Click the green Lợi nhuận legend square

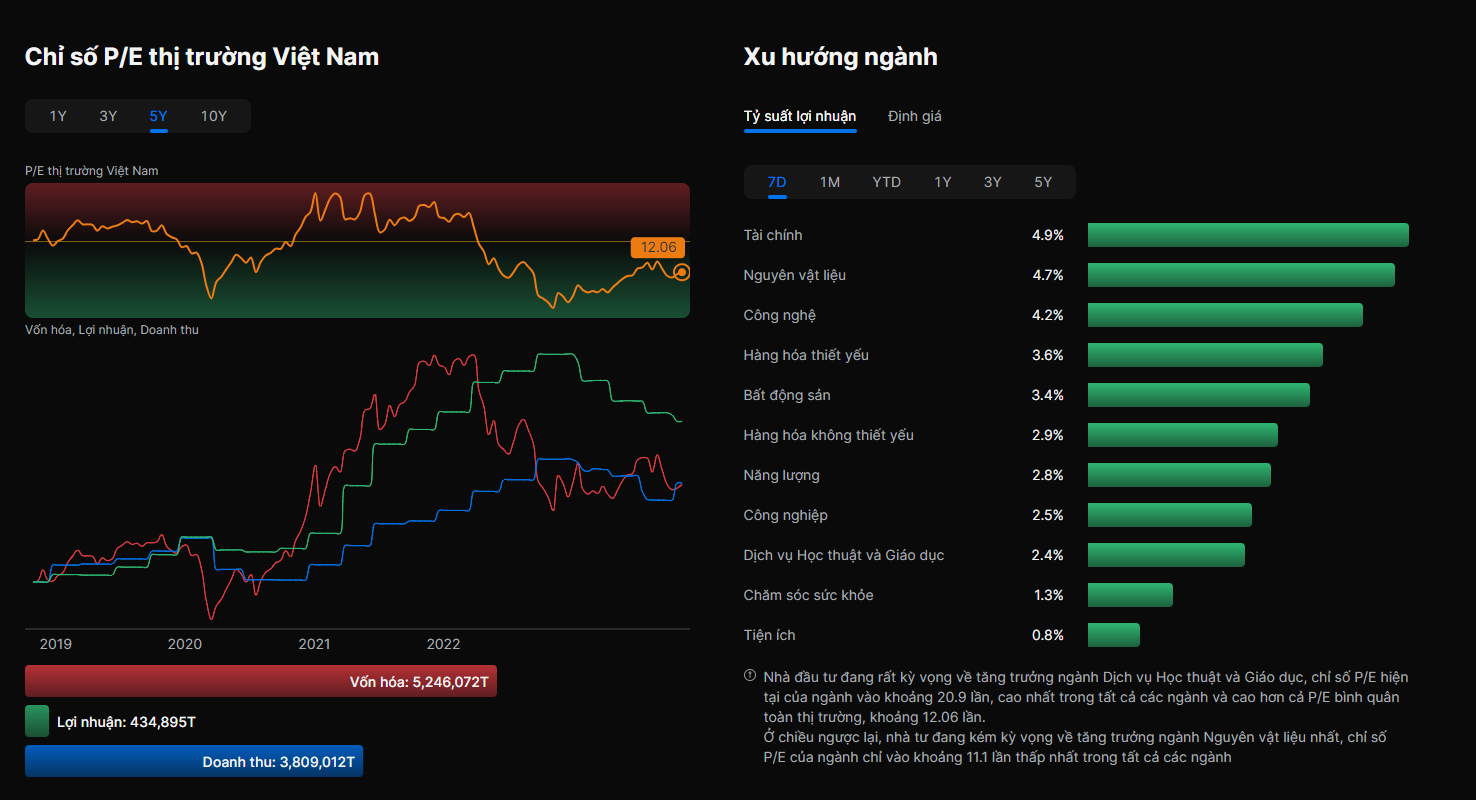tap(37, 721)
